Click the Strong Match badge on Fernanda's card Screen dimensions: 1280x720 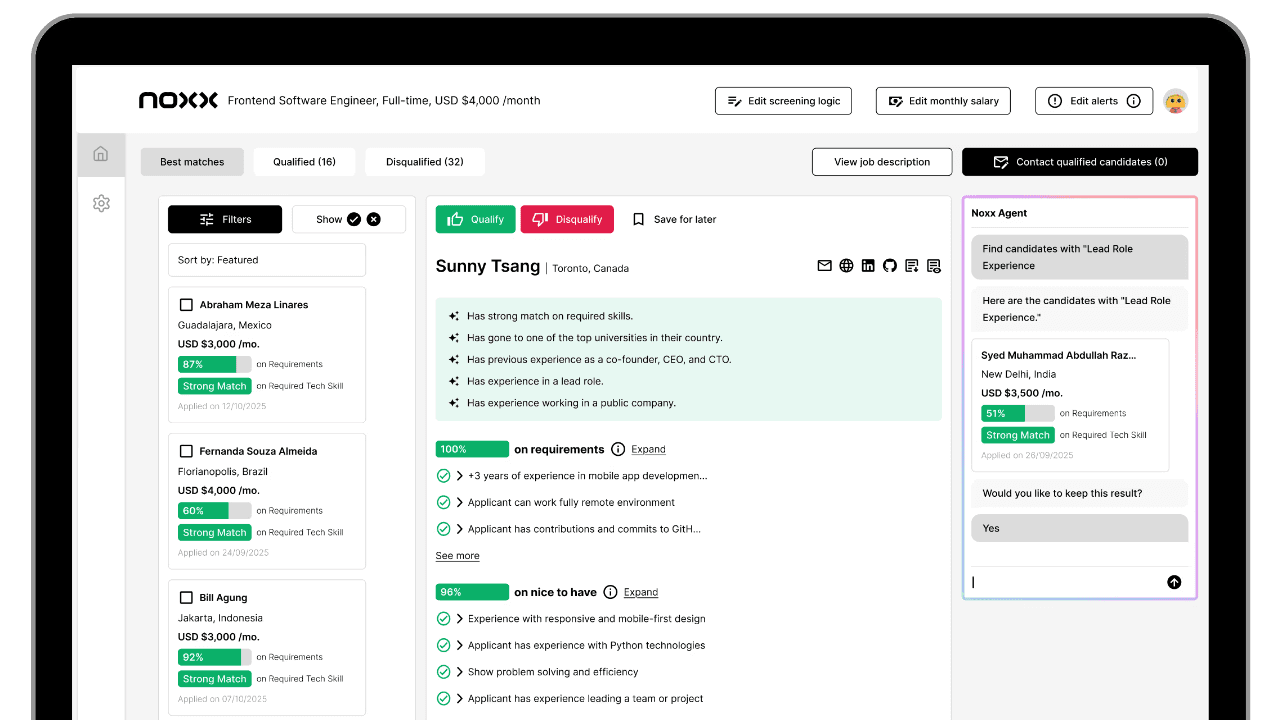[x=215, y=533]
